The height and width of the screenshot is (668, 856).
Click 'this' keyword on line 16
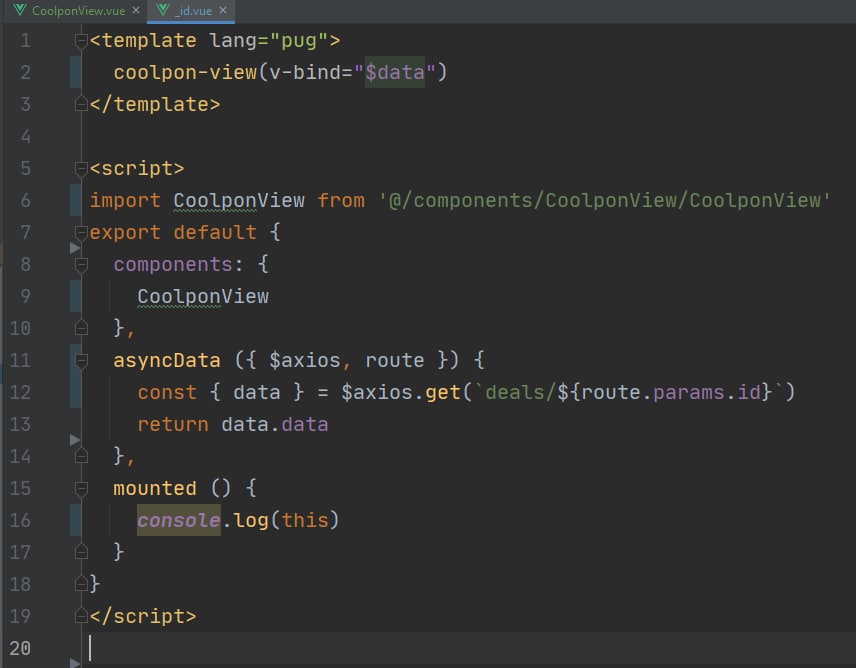(x=305, y=520)
